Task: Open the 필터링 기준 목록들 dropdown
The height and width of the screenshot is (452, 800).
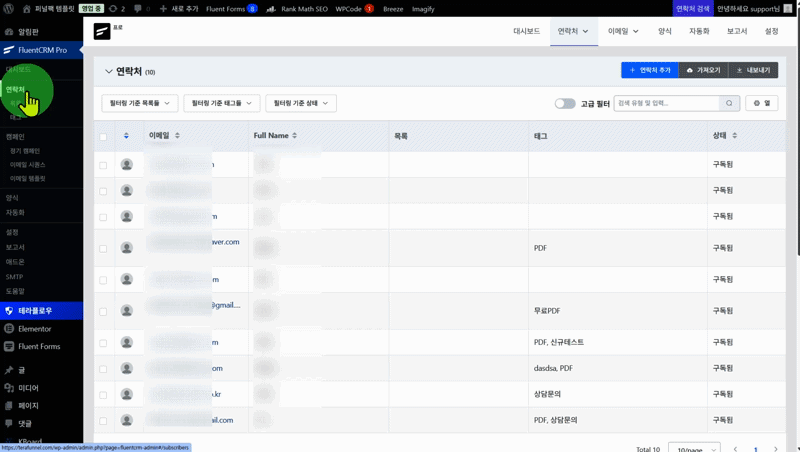Action: pos(139,103)
